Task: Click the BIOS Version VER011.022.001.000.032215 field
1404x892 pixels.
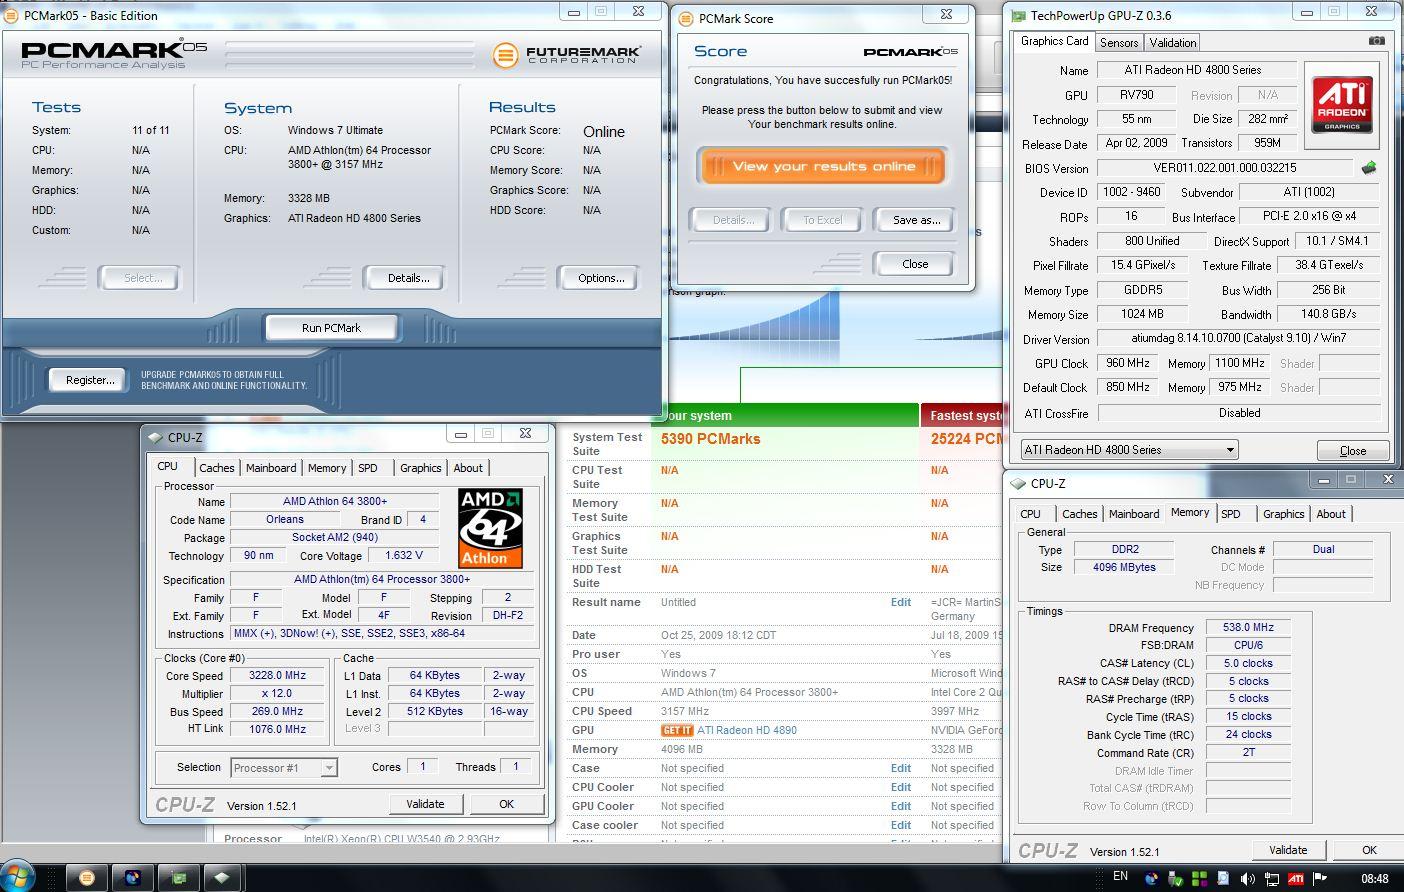Action: 1225,168
